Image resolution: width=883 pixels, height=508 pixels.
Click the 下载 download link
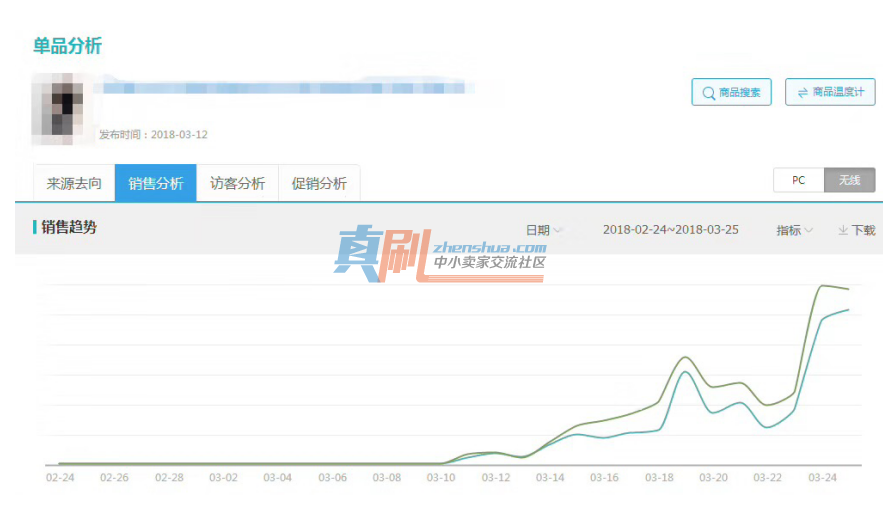tap(857, 230)
